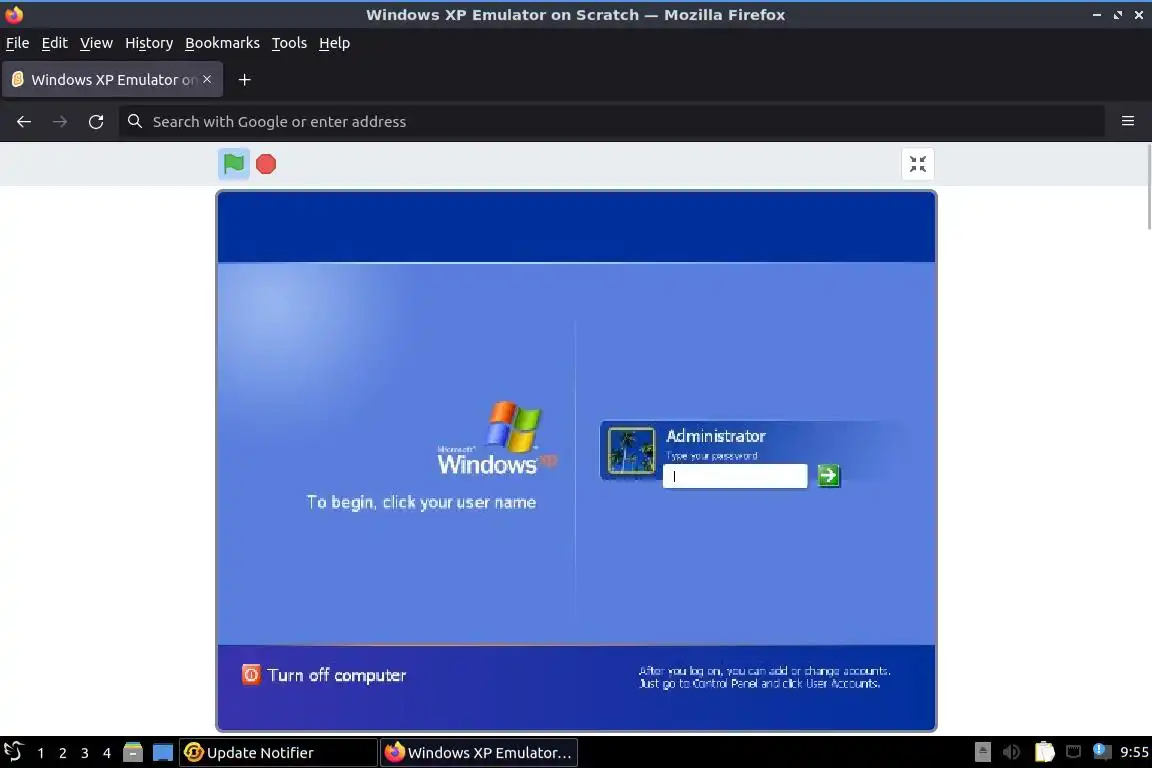Open a new browser tab
1152x768 pixels.
coord(245,79)
